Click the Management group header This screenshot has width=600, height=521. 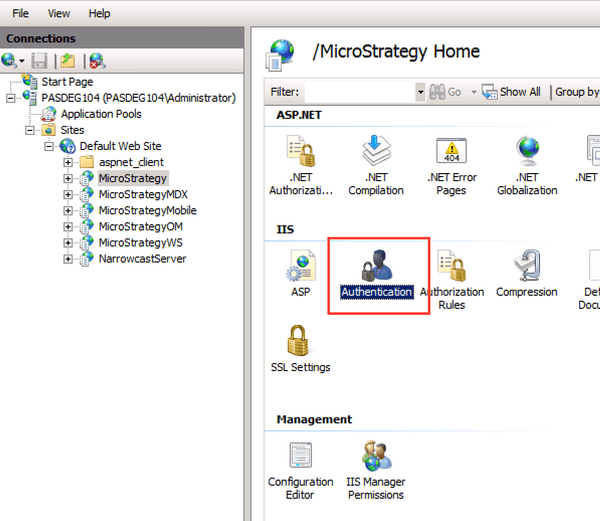(x=314, y=419)
